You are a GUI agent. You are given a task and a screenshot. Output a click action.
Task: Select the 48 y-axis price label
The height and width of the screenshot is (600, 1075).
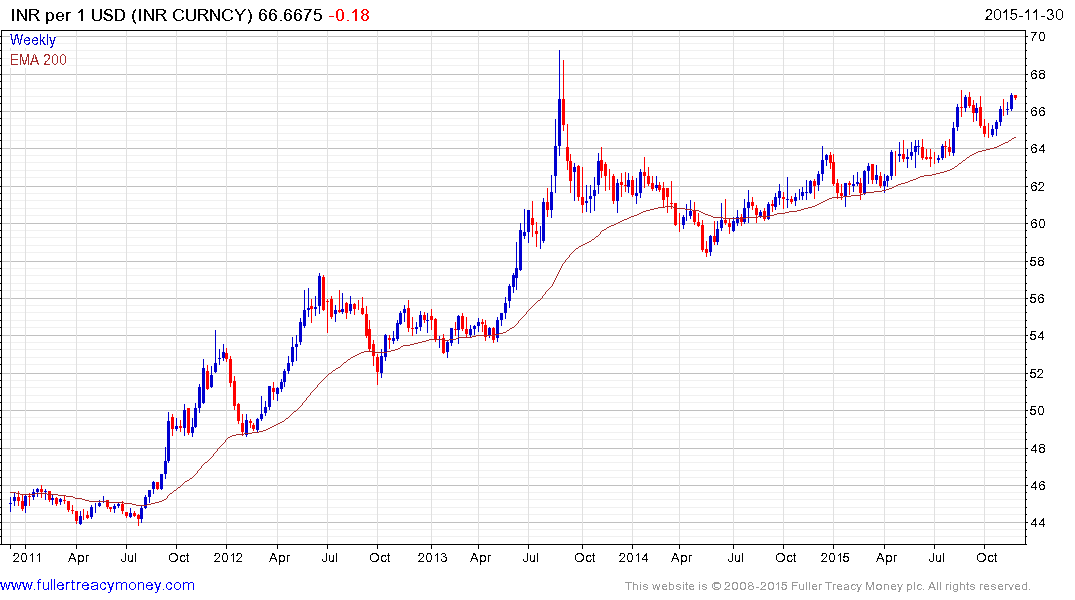(x=1038, y=448)
